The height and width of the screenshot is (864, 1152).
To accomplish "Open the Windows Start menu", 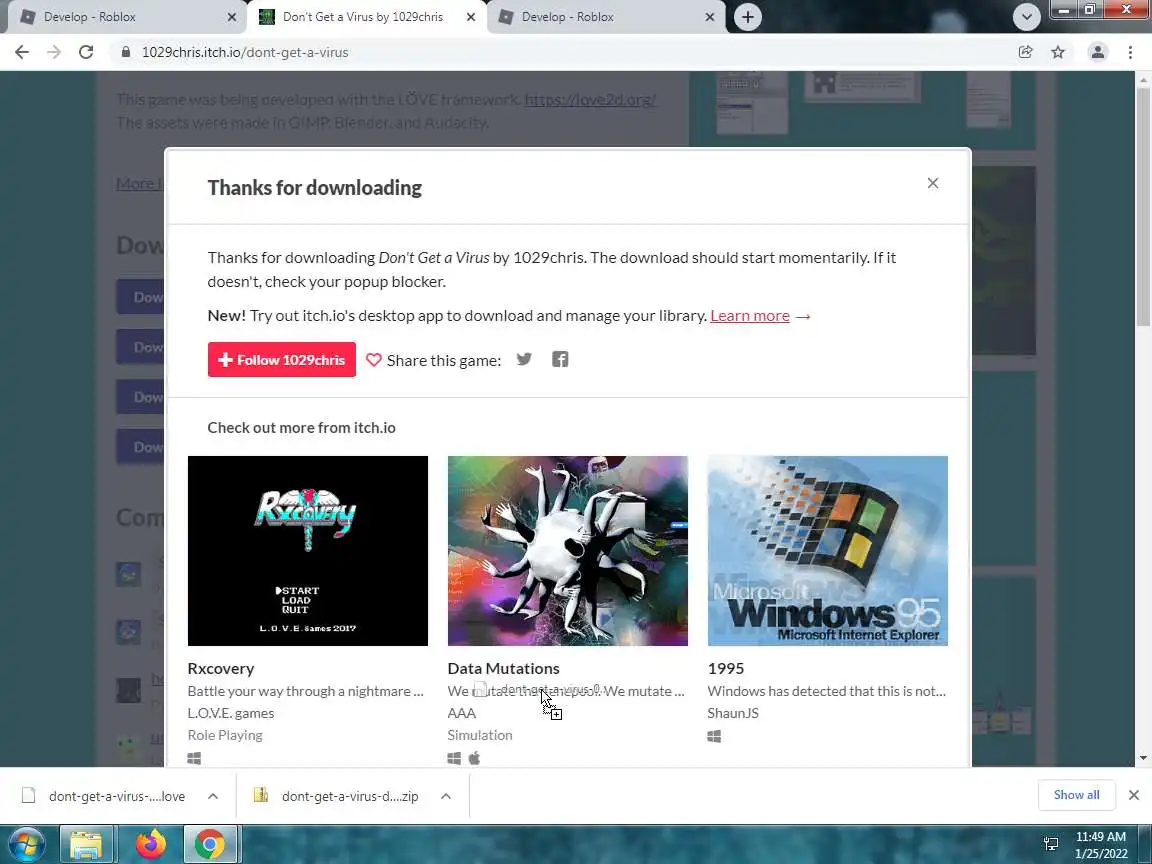I will (x=26, y=844).
